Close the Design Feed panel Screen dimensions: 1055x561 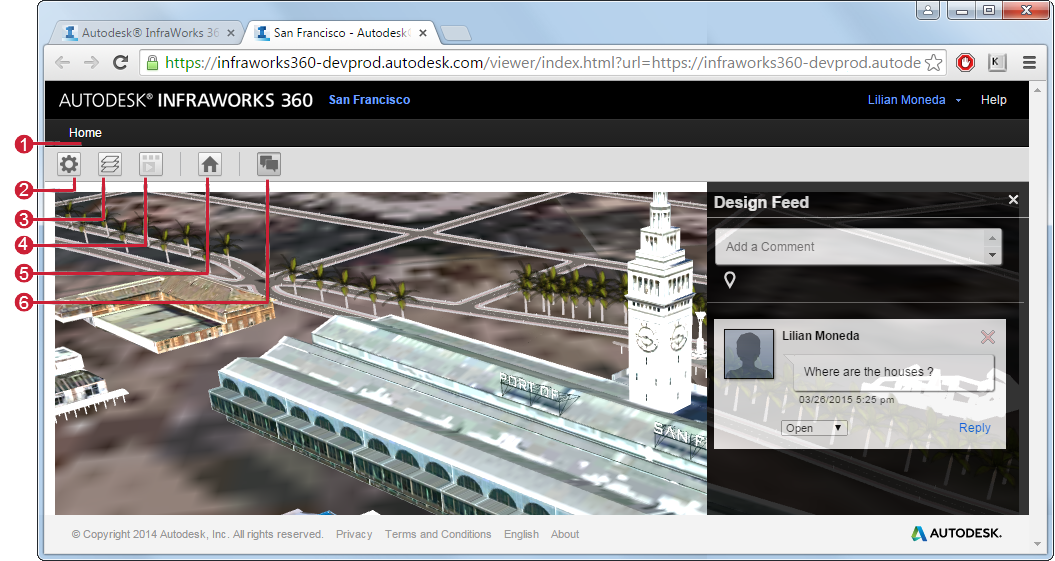click(x=1013, y=199)
